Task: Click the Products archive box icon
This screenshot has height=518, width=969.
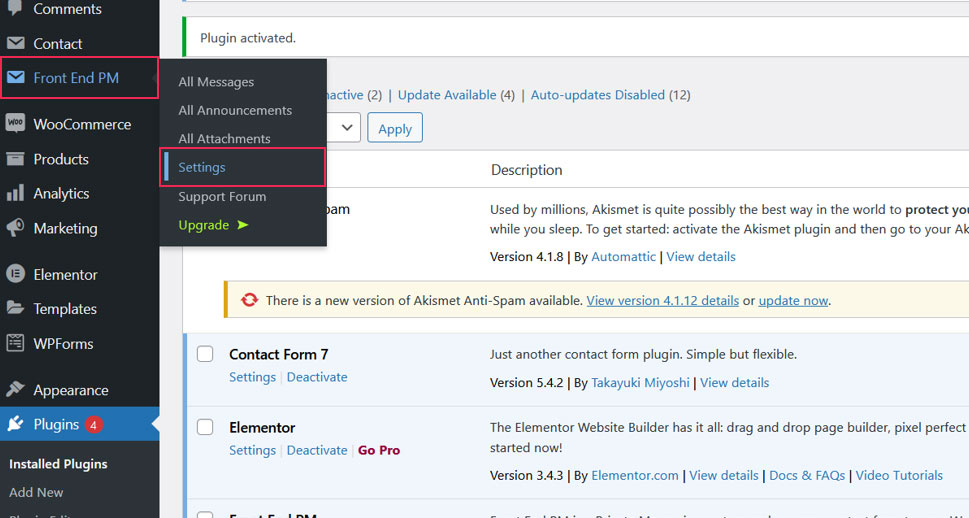Action: pos(15,159)
